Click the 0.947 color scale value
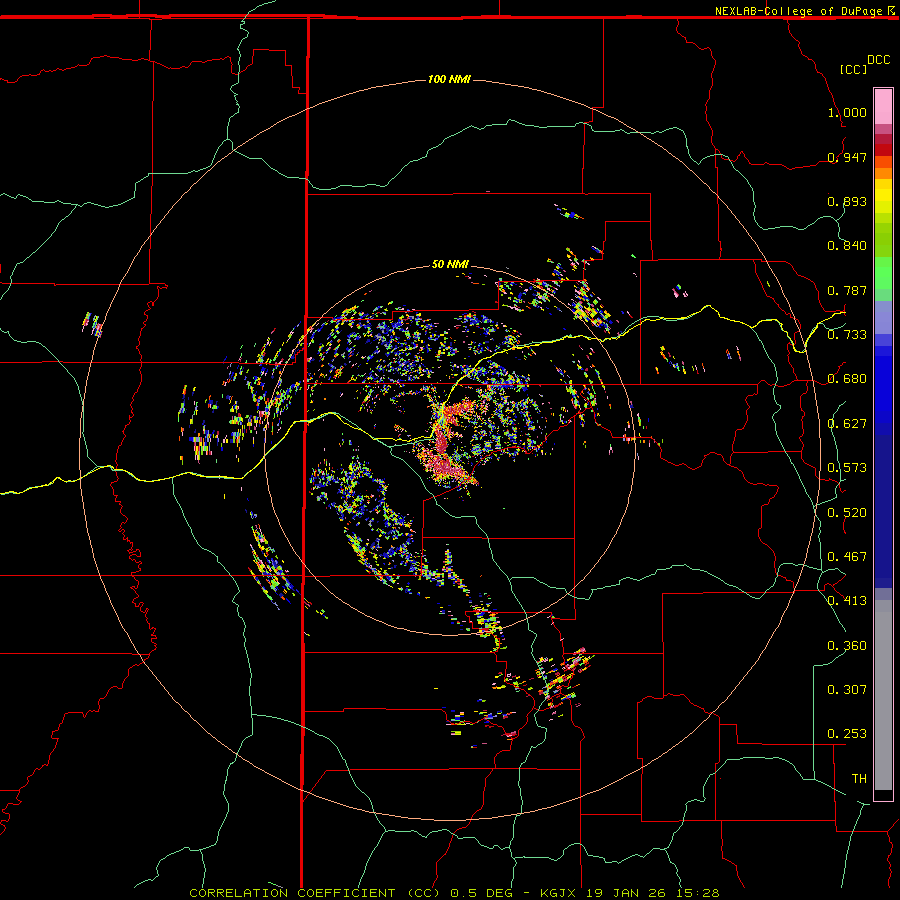900x900 pixels. (847, 157)
